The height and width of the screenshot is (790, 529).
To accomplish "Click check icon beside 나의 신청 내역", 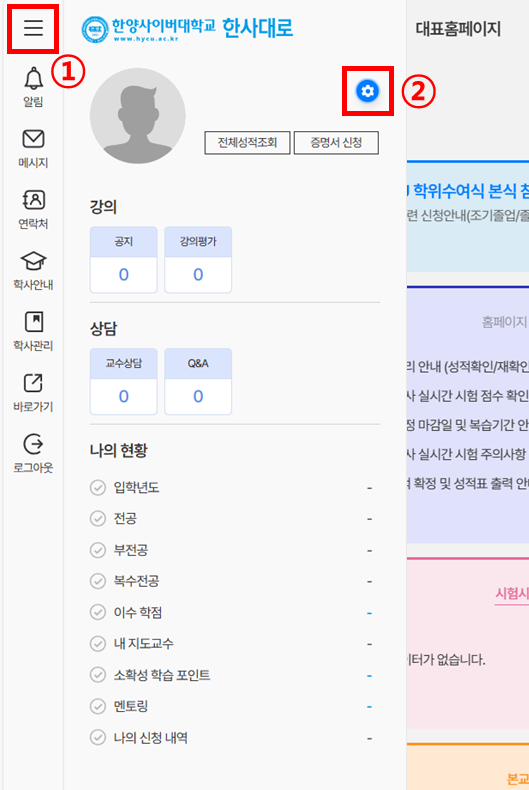I will click(x=98, y=738).
